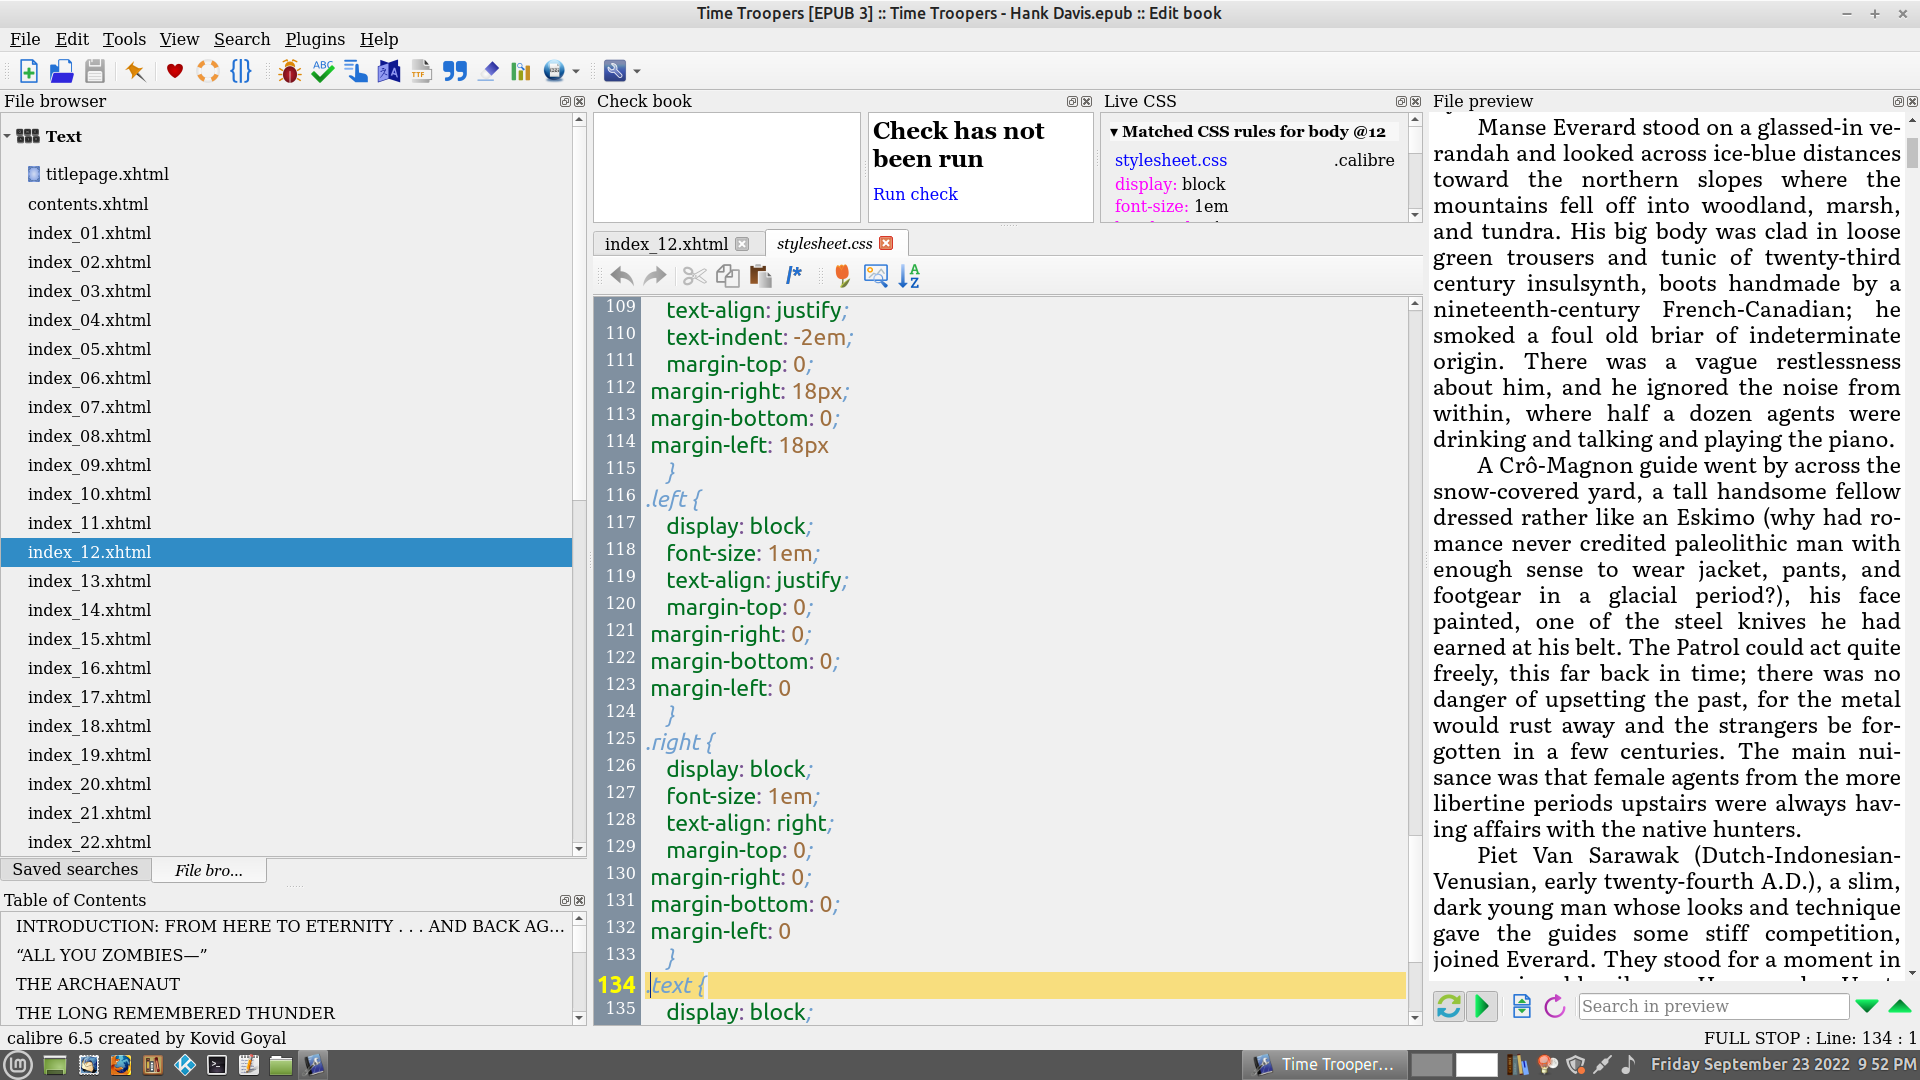This screenshot has width=1920, height=1080.
Task: Click the orange tulip color icon
Action: tap(842, 276)
